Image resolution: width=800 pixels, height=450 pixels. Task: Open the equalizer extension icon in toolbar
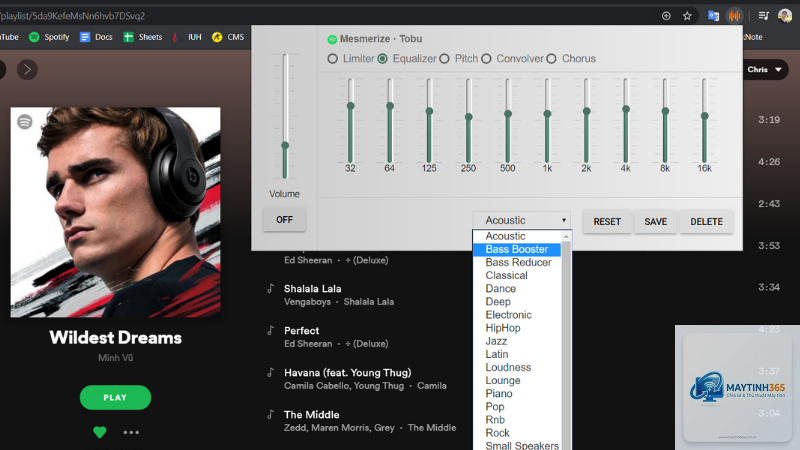[735, 16]
